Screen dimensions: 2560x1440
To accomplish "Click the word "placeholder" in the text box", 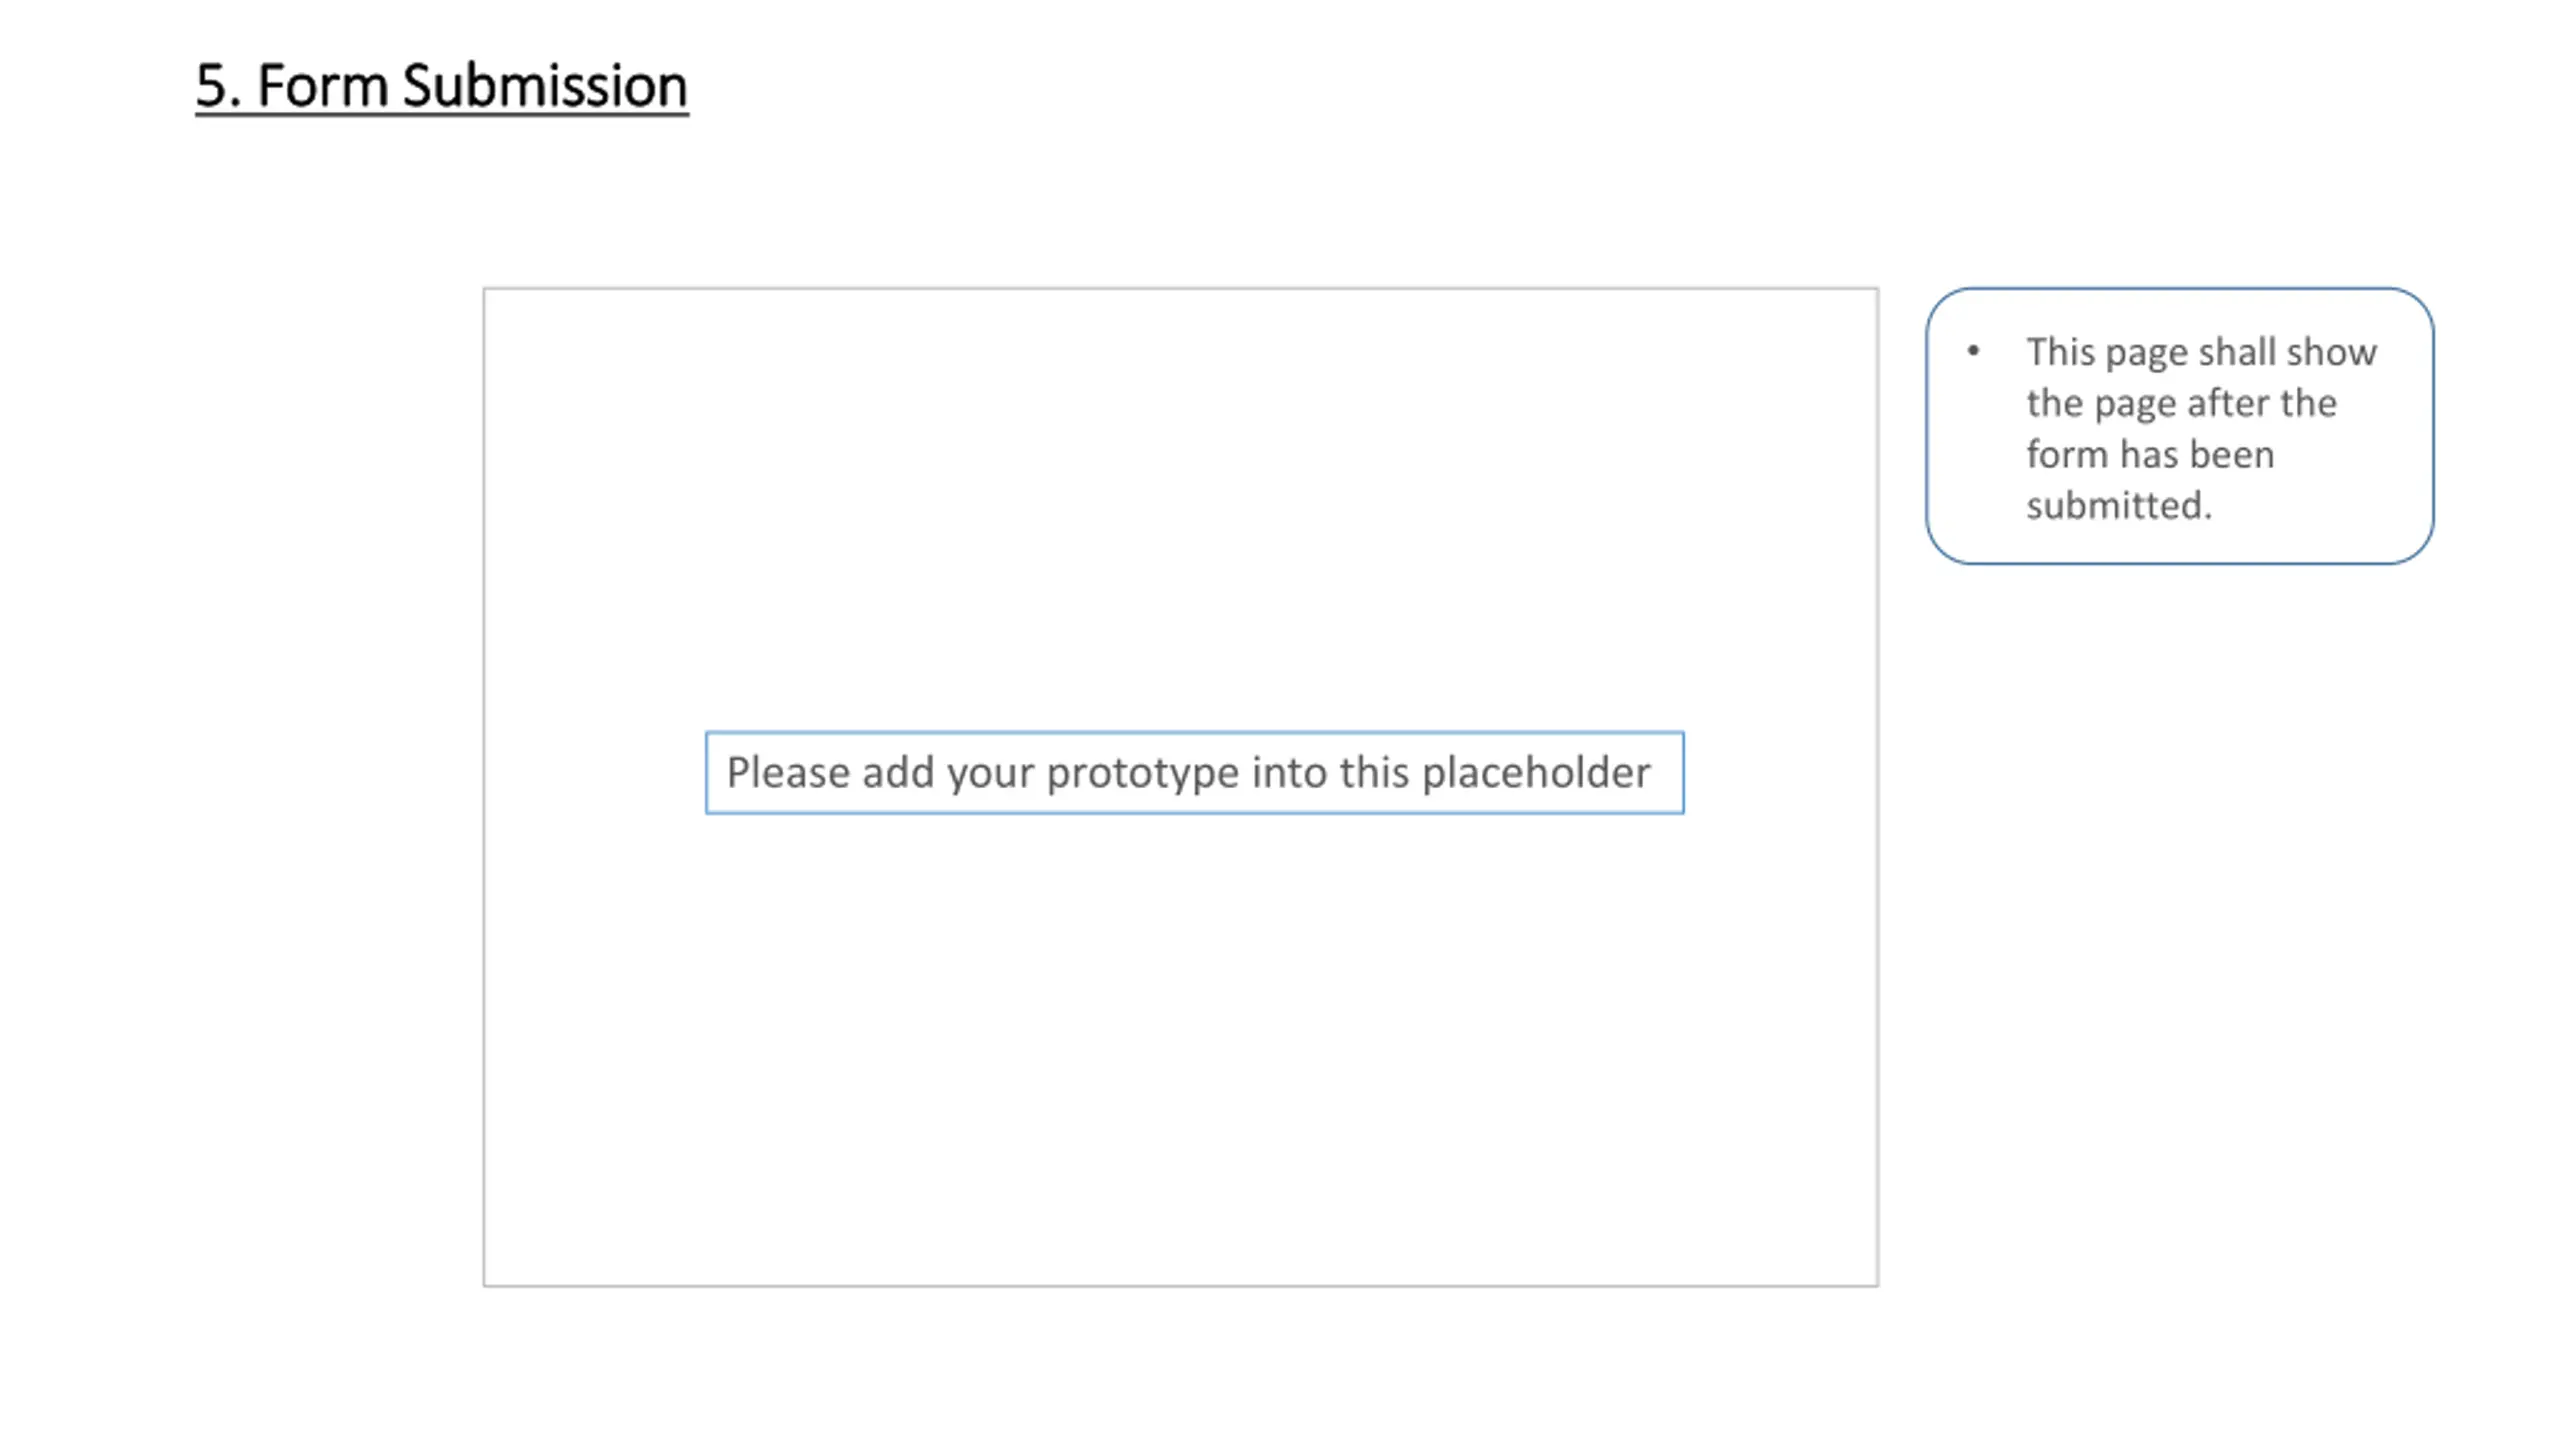I will point(1536,773).
